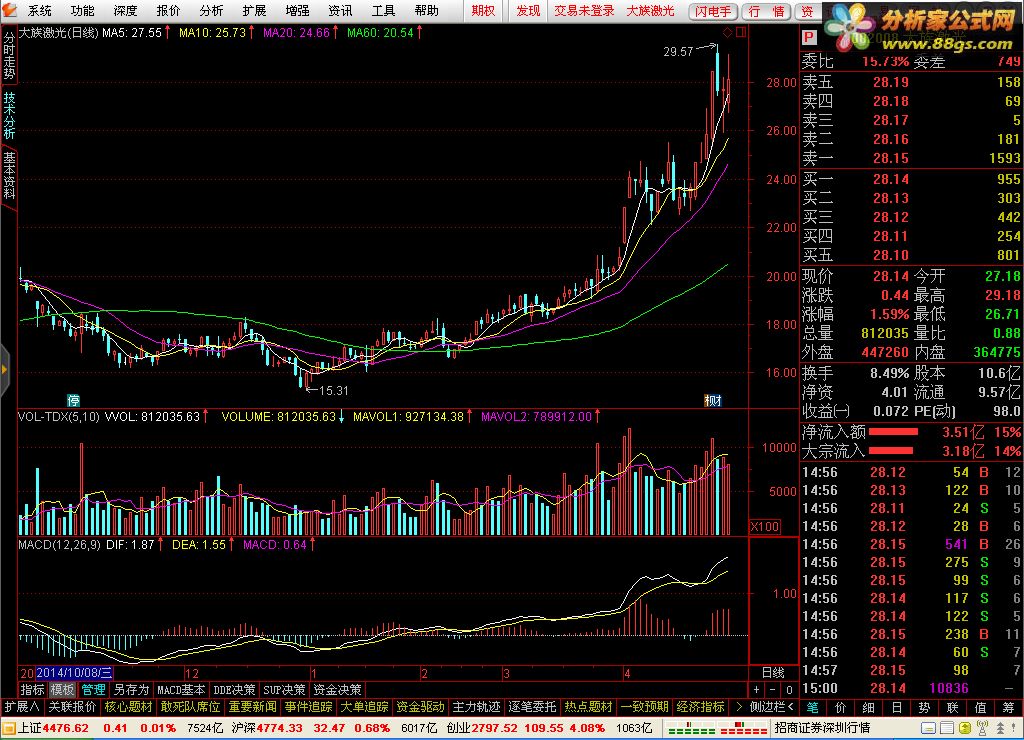Click the 日线 period label below chart

coord(773,673)
